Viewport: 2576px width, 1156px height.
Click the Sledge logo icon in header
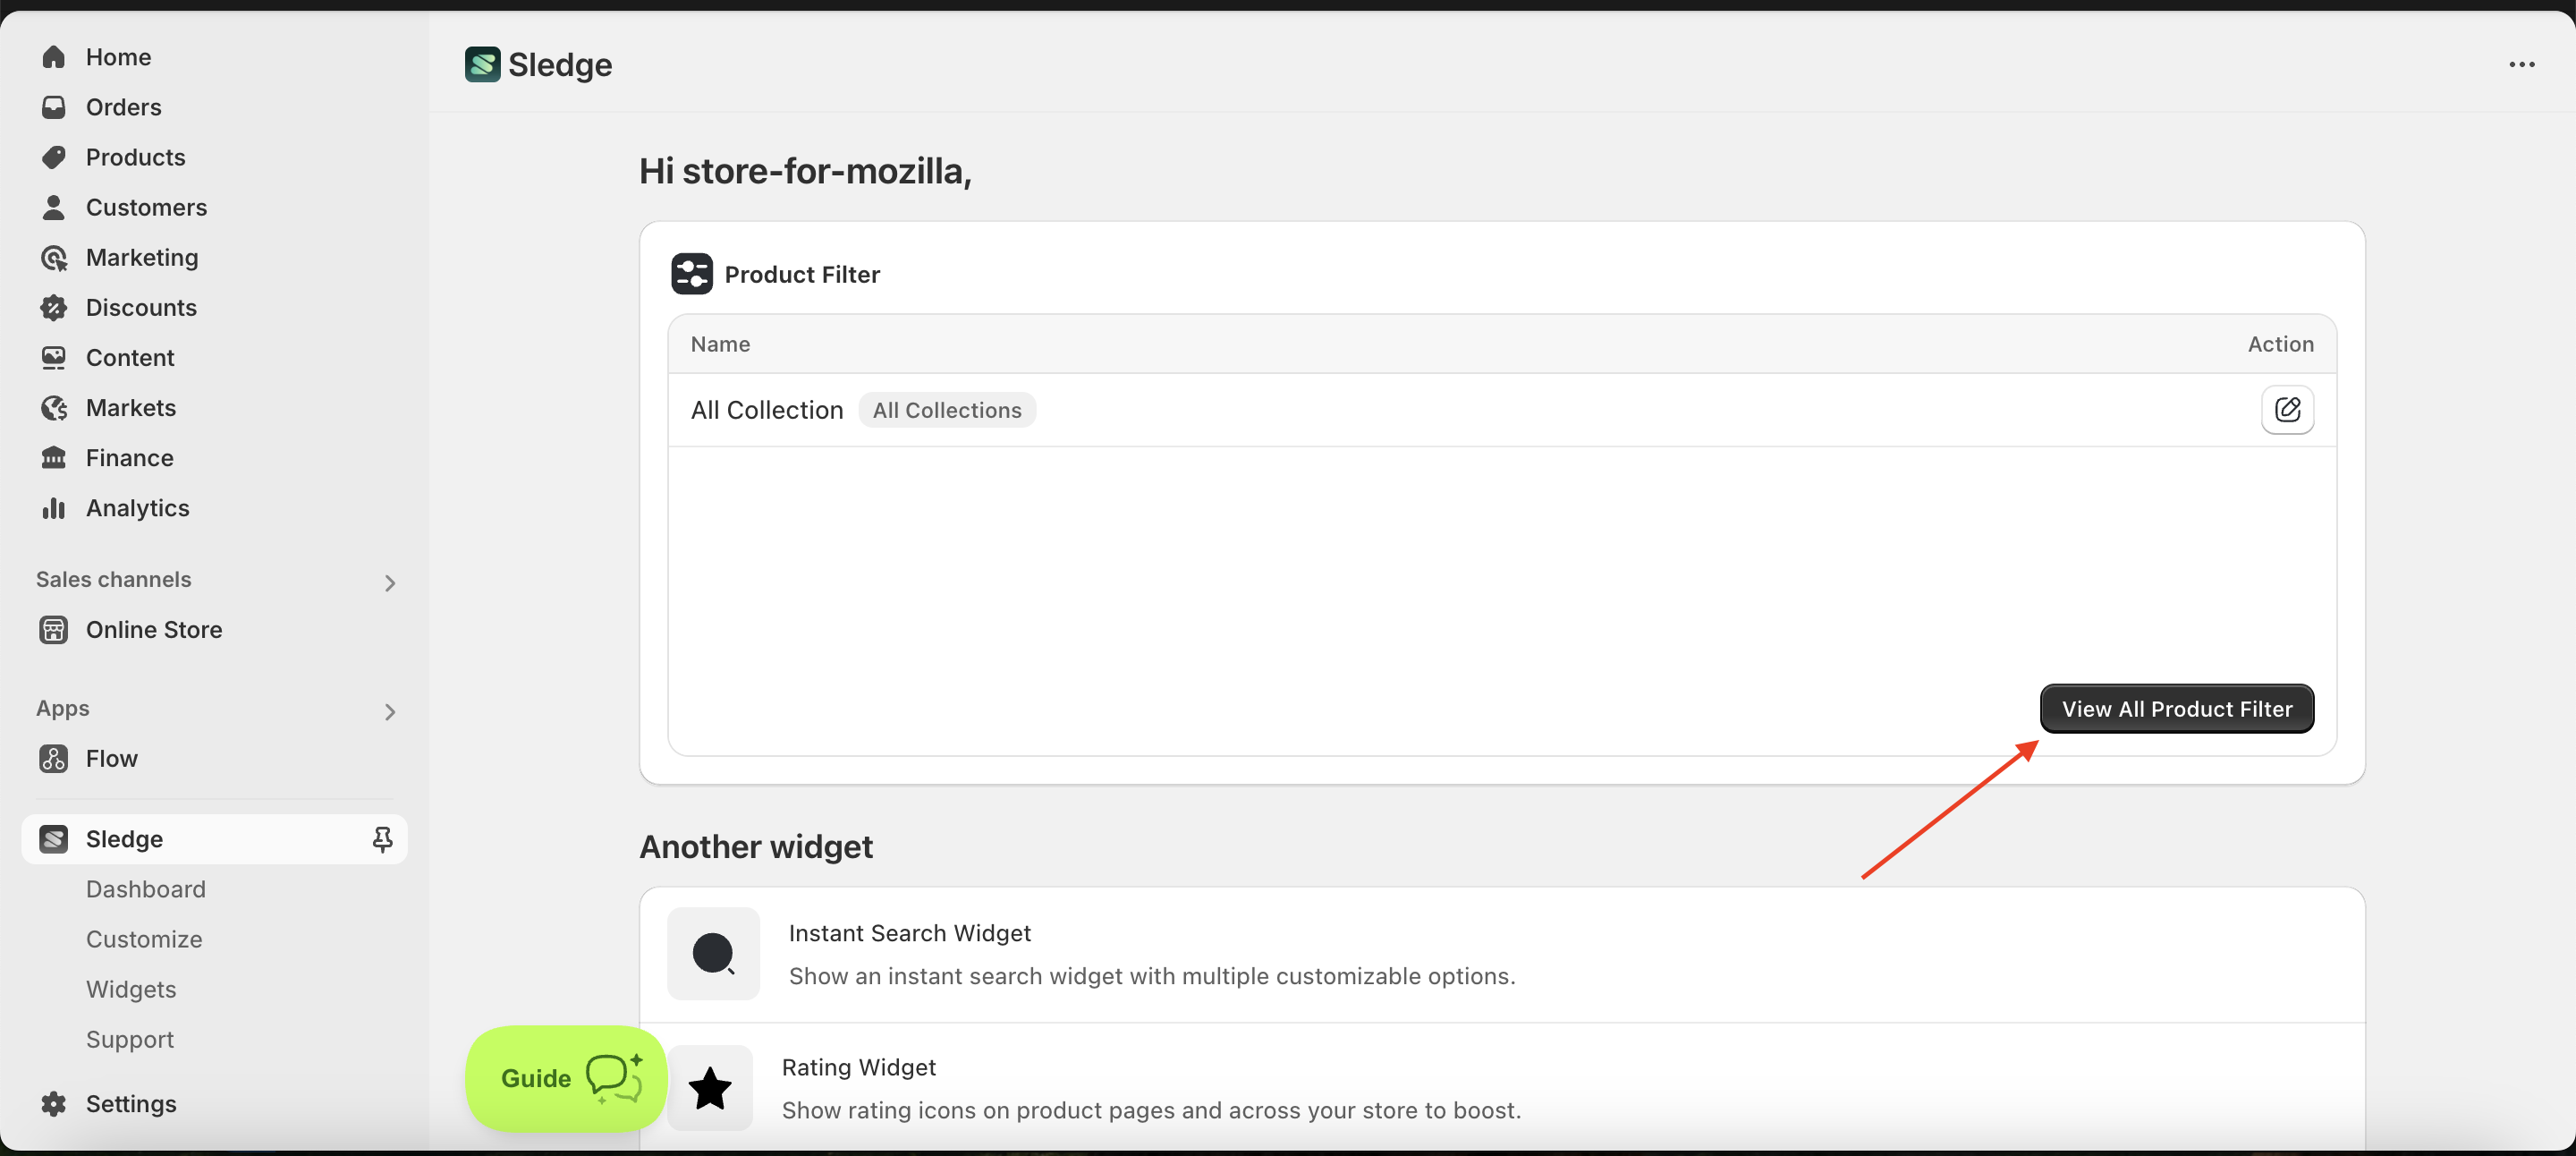point(482,65)
